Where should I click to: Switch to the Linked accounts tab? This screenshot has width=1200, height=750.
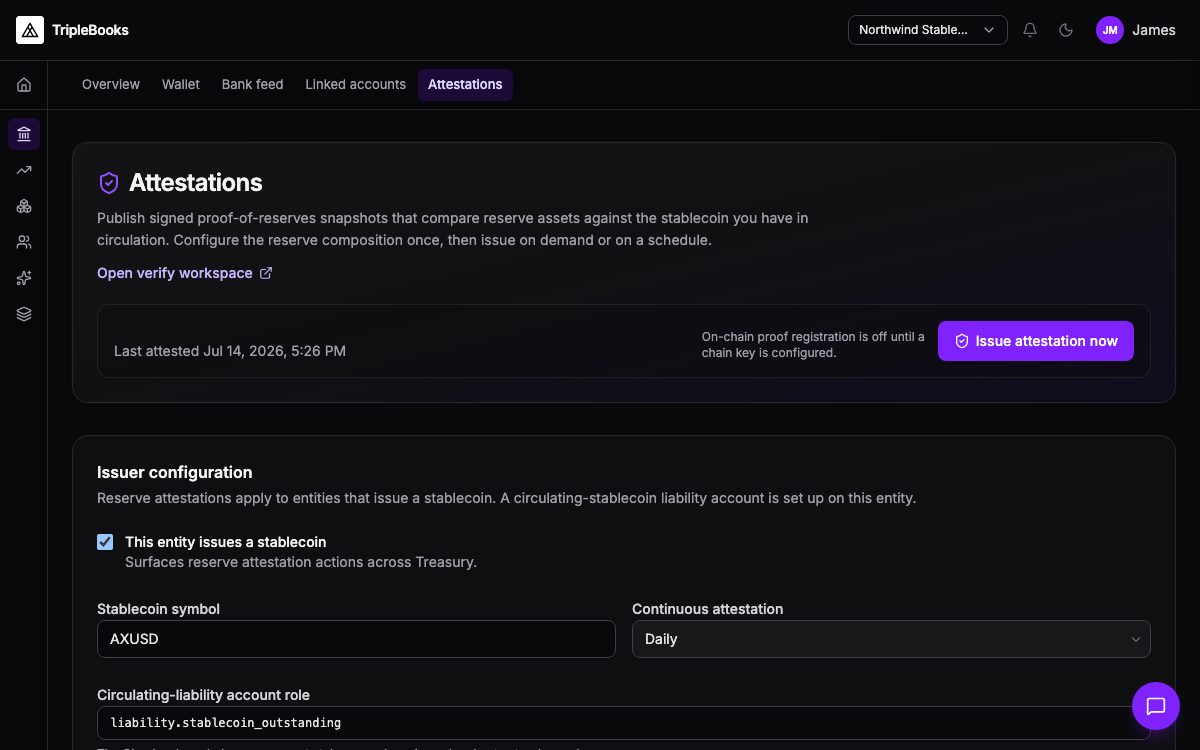356,85
